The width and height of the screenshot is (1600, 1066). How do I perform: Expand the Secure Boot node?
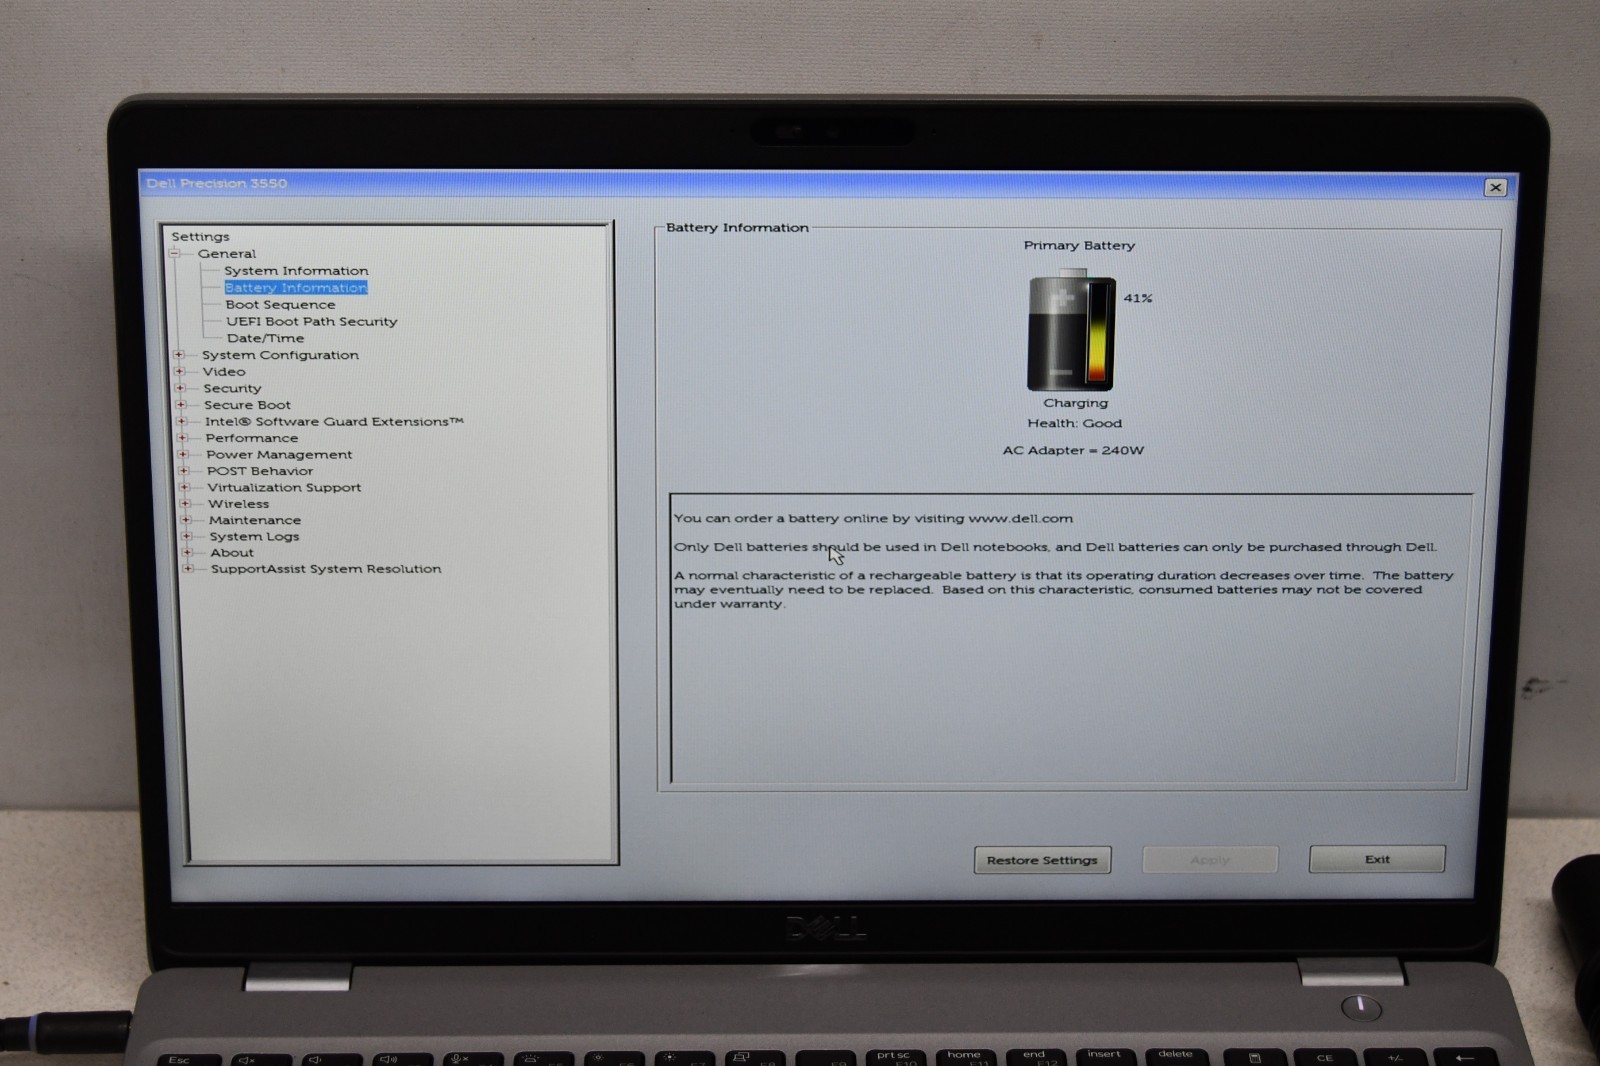point(181,405)
